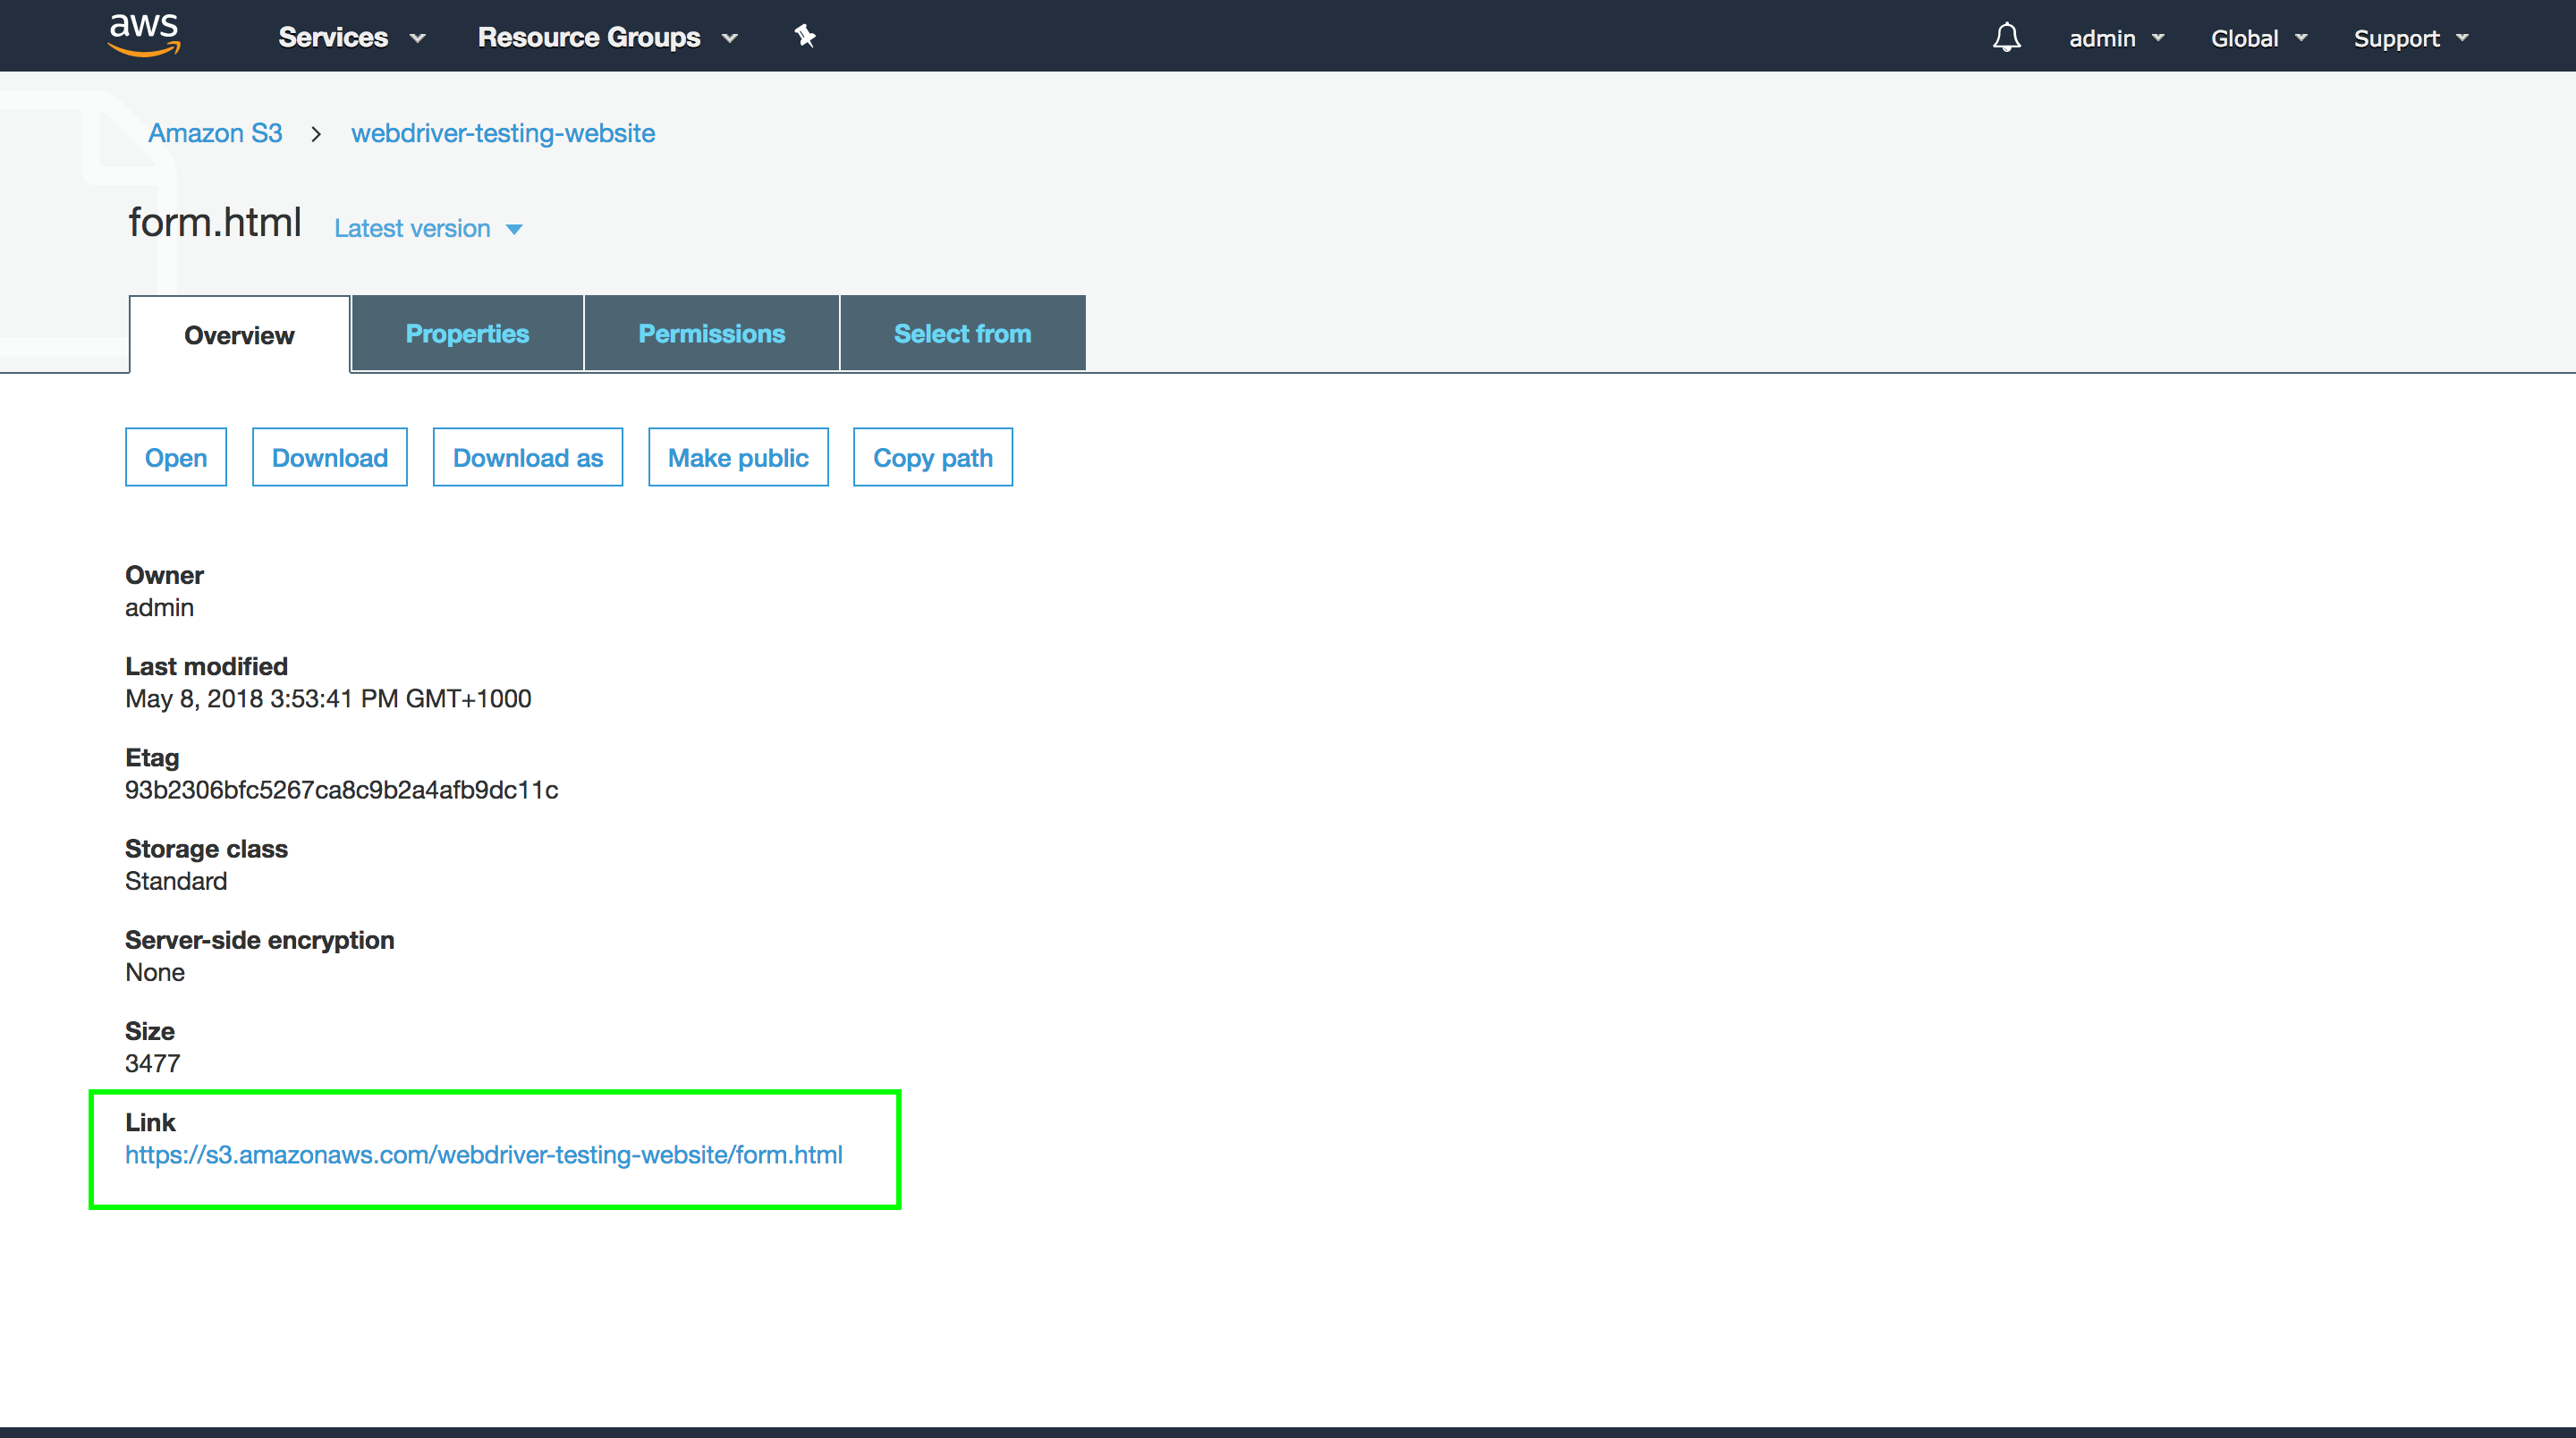The width and height of the screenshot is (2576, 1438).
Task: Open the Global region dropdown
Action: pyautogui.click(x=2258, y=38)
